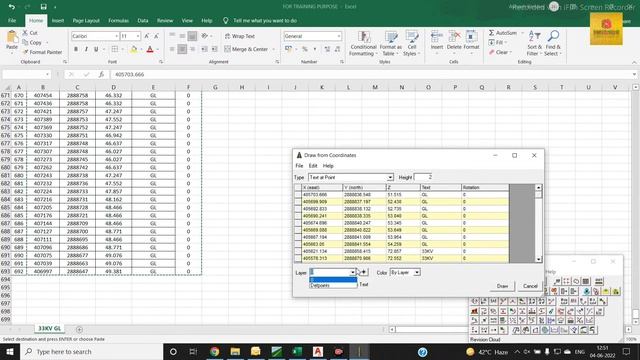Add a new sheet with plus button
This screenshot has height=360, width=640.
79,329
